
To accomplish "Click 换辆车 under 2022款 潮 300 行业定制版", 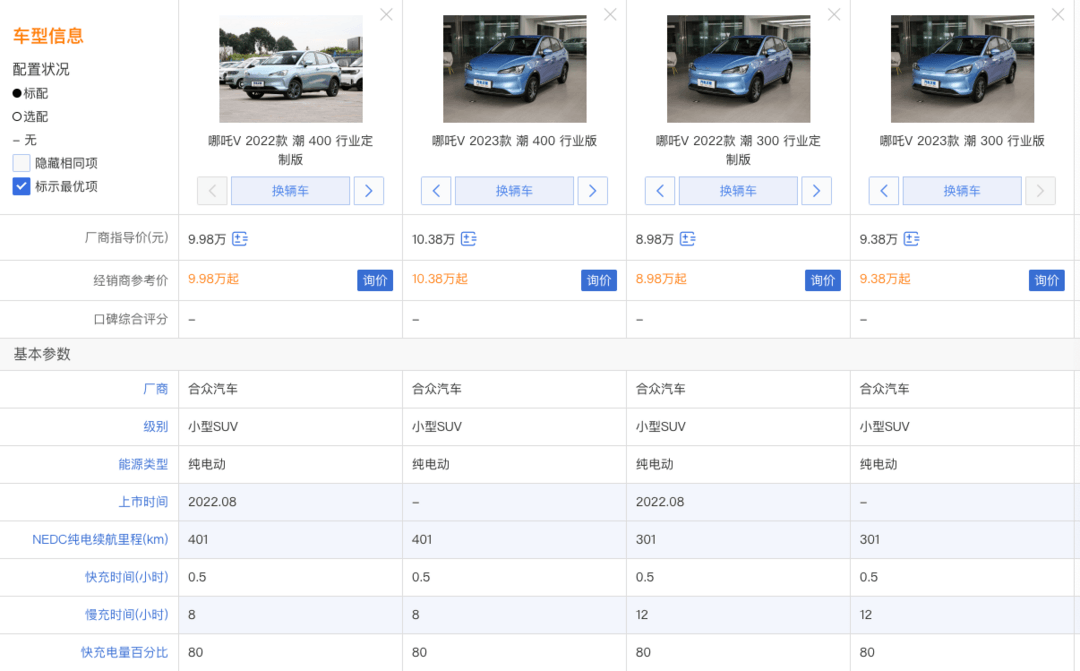I will click(738, 191).
